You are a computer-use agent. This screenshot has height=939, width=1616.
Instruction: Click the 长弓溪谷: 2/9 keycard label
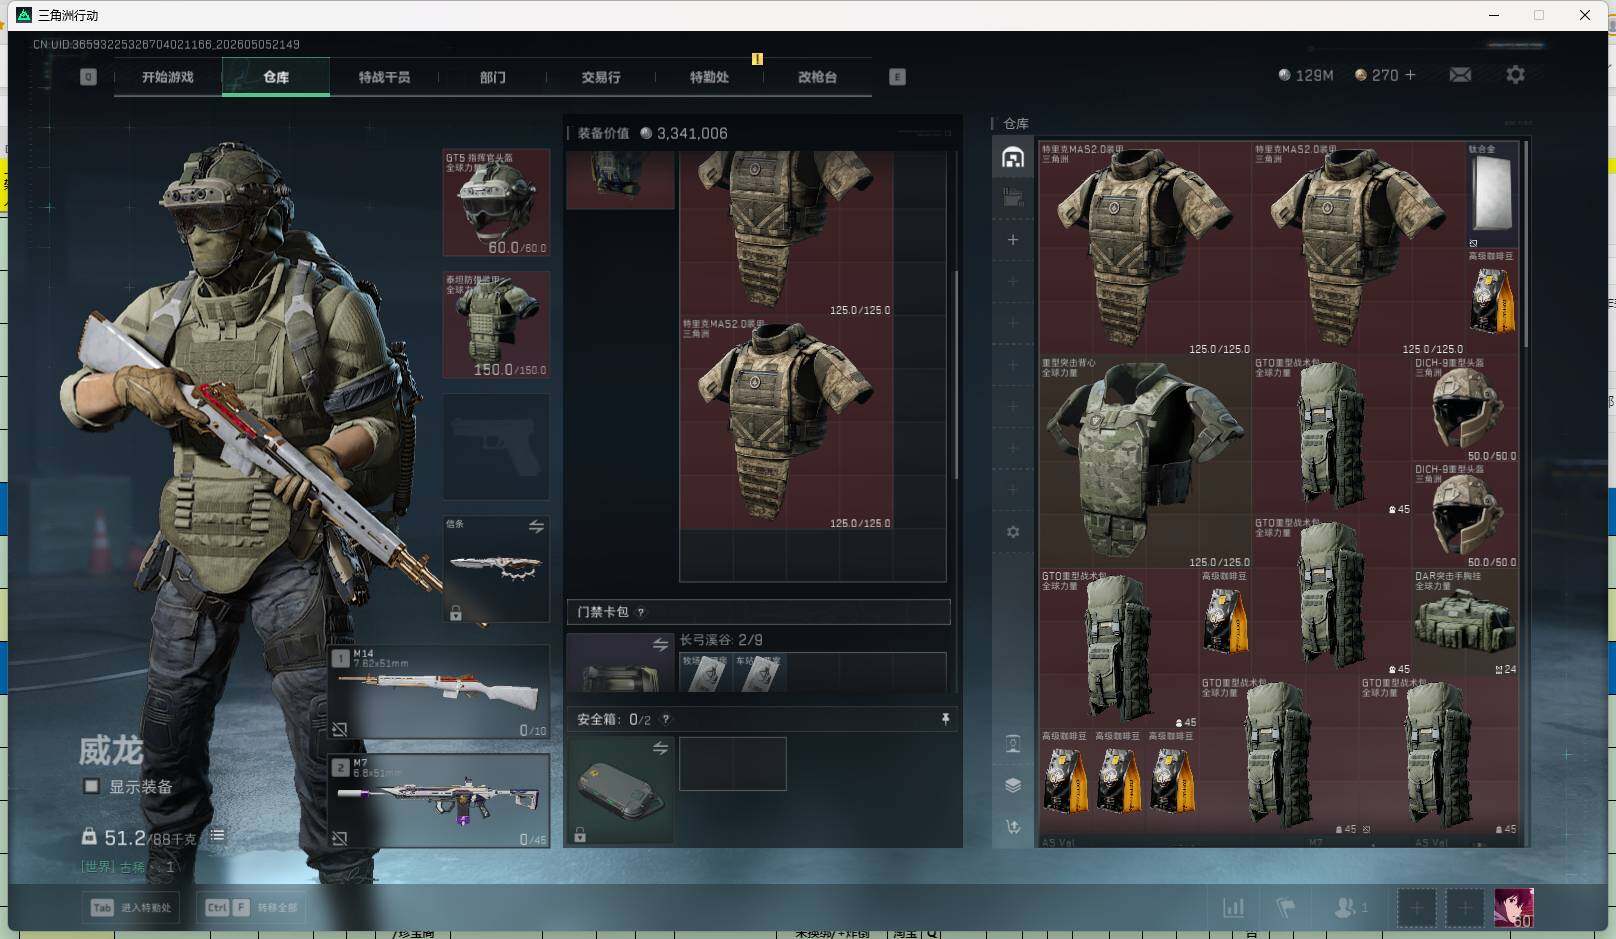[721, 640]
